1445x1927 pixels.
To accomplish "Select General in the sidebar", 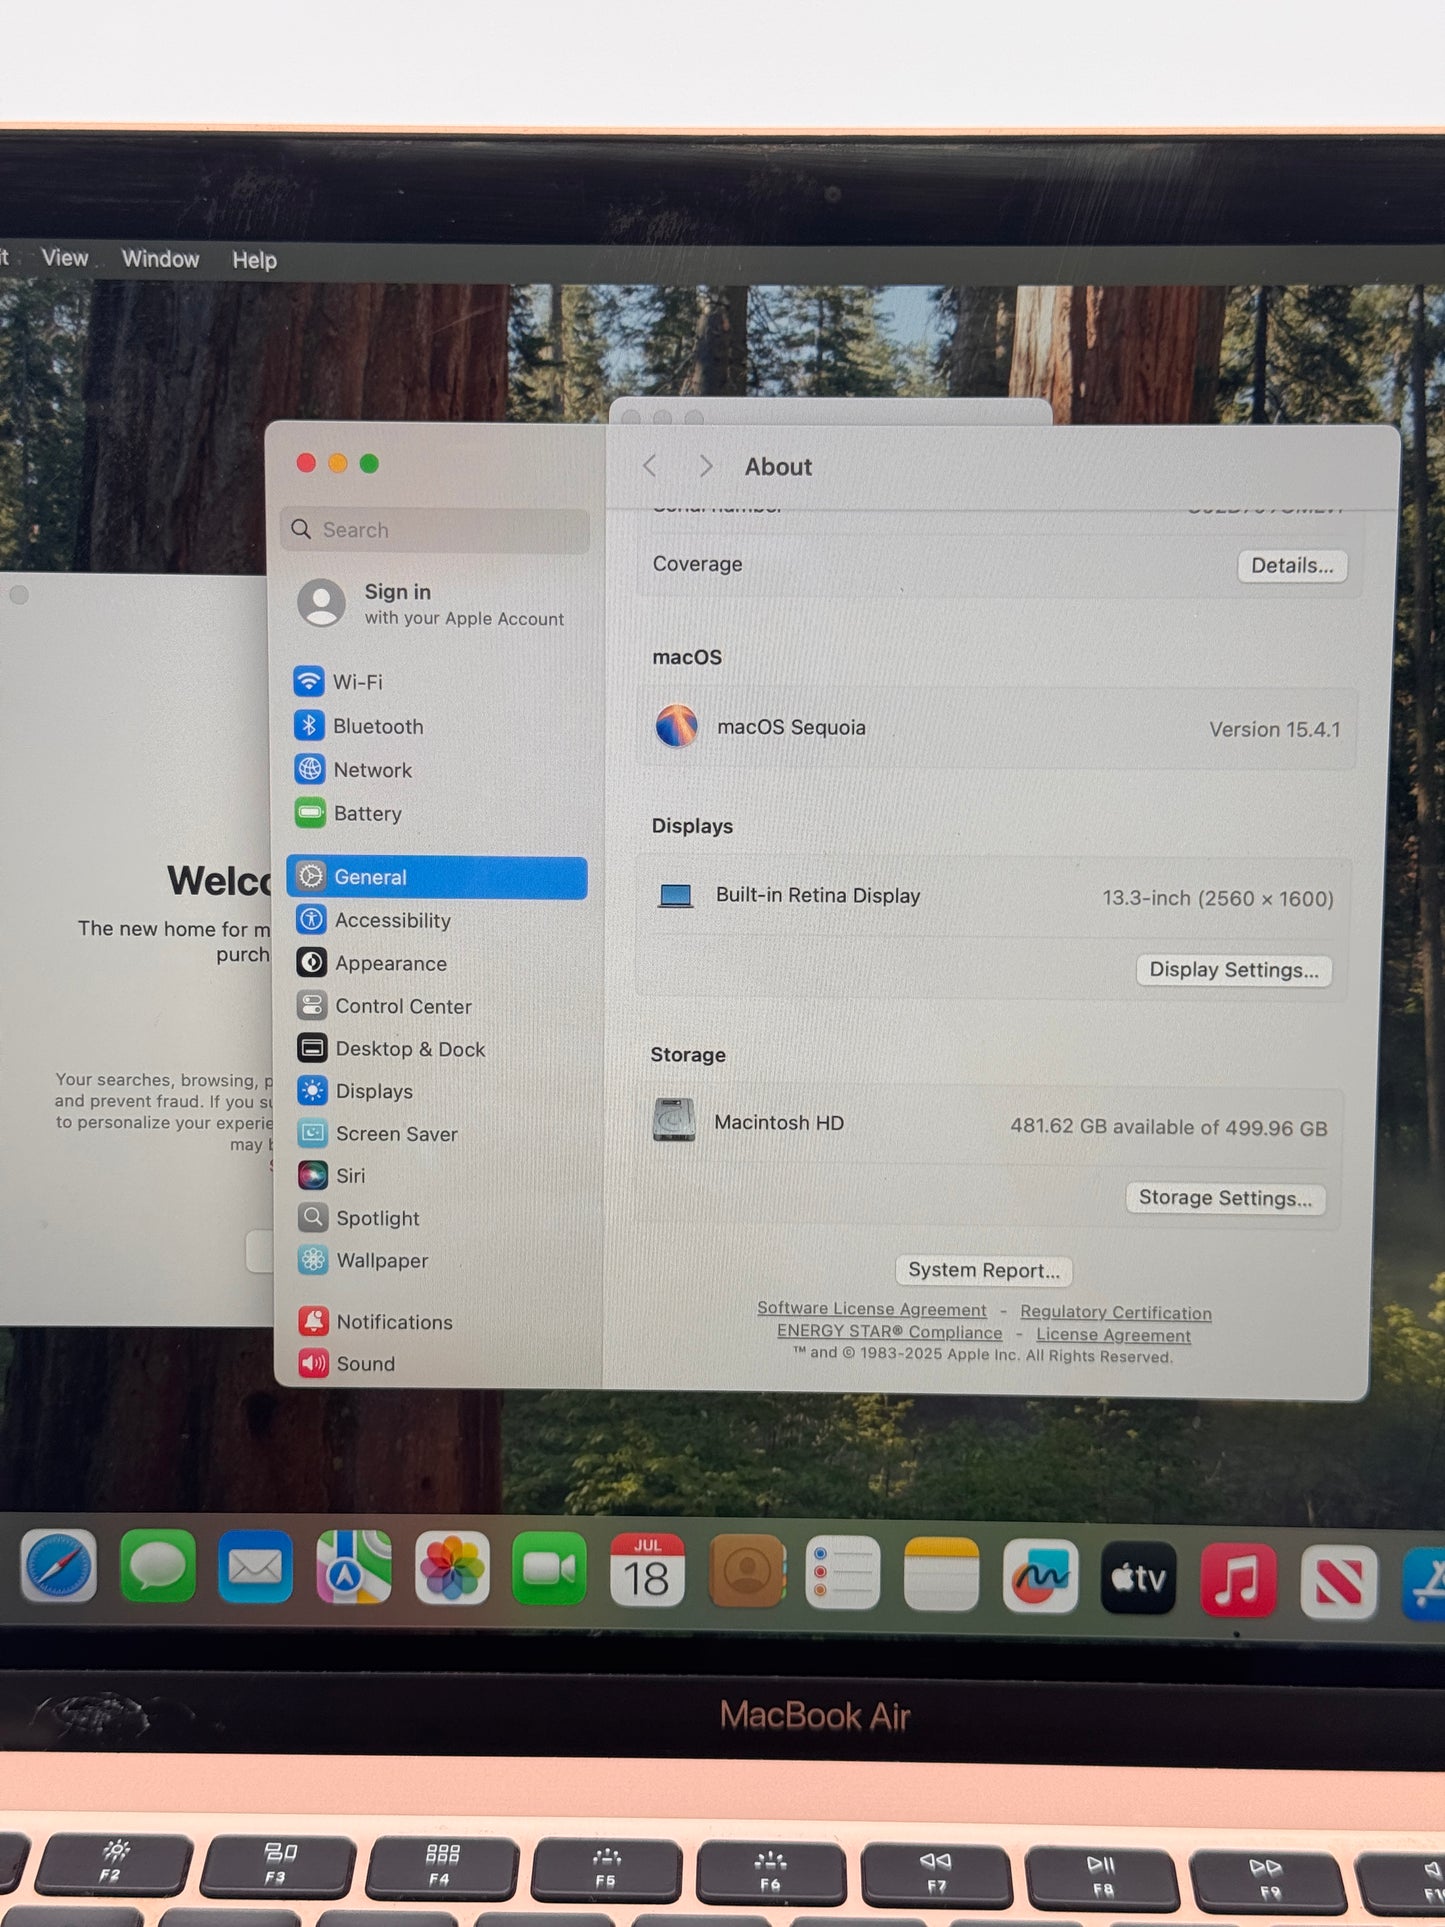I will pos(438,877).
